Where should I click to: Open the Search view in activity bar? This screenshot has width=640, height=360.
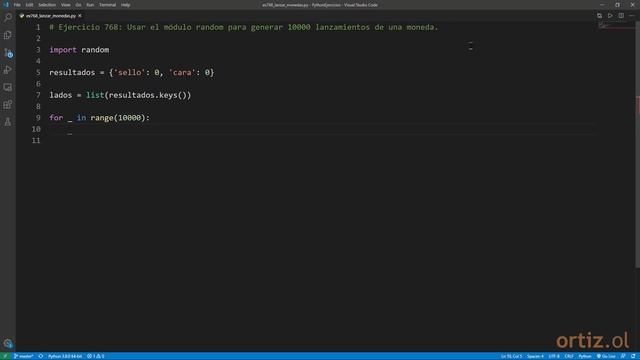(8, 18)
